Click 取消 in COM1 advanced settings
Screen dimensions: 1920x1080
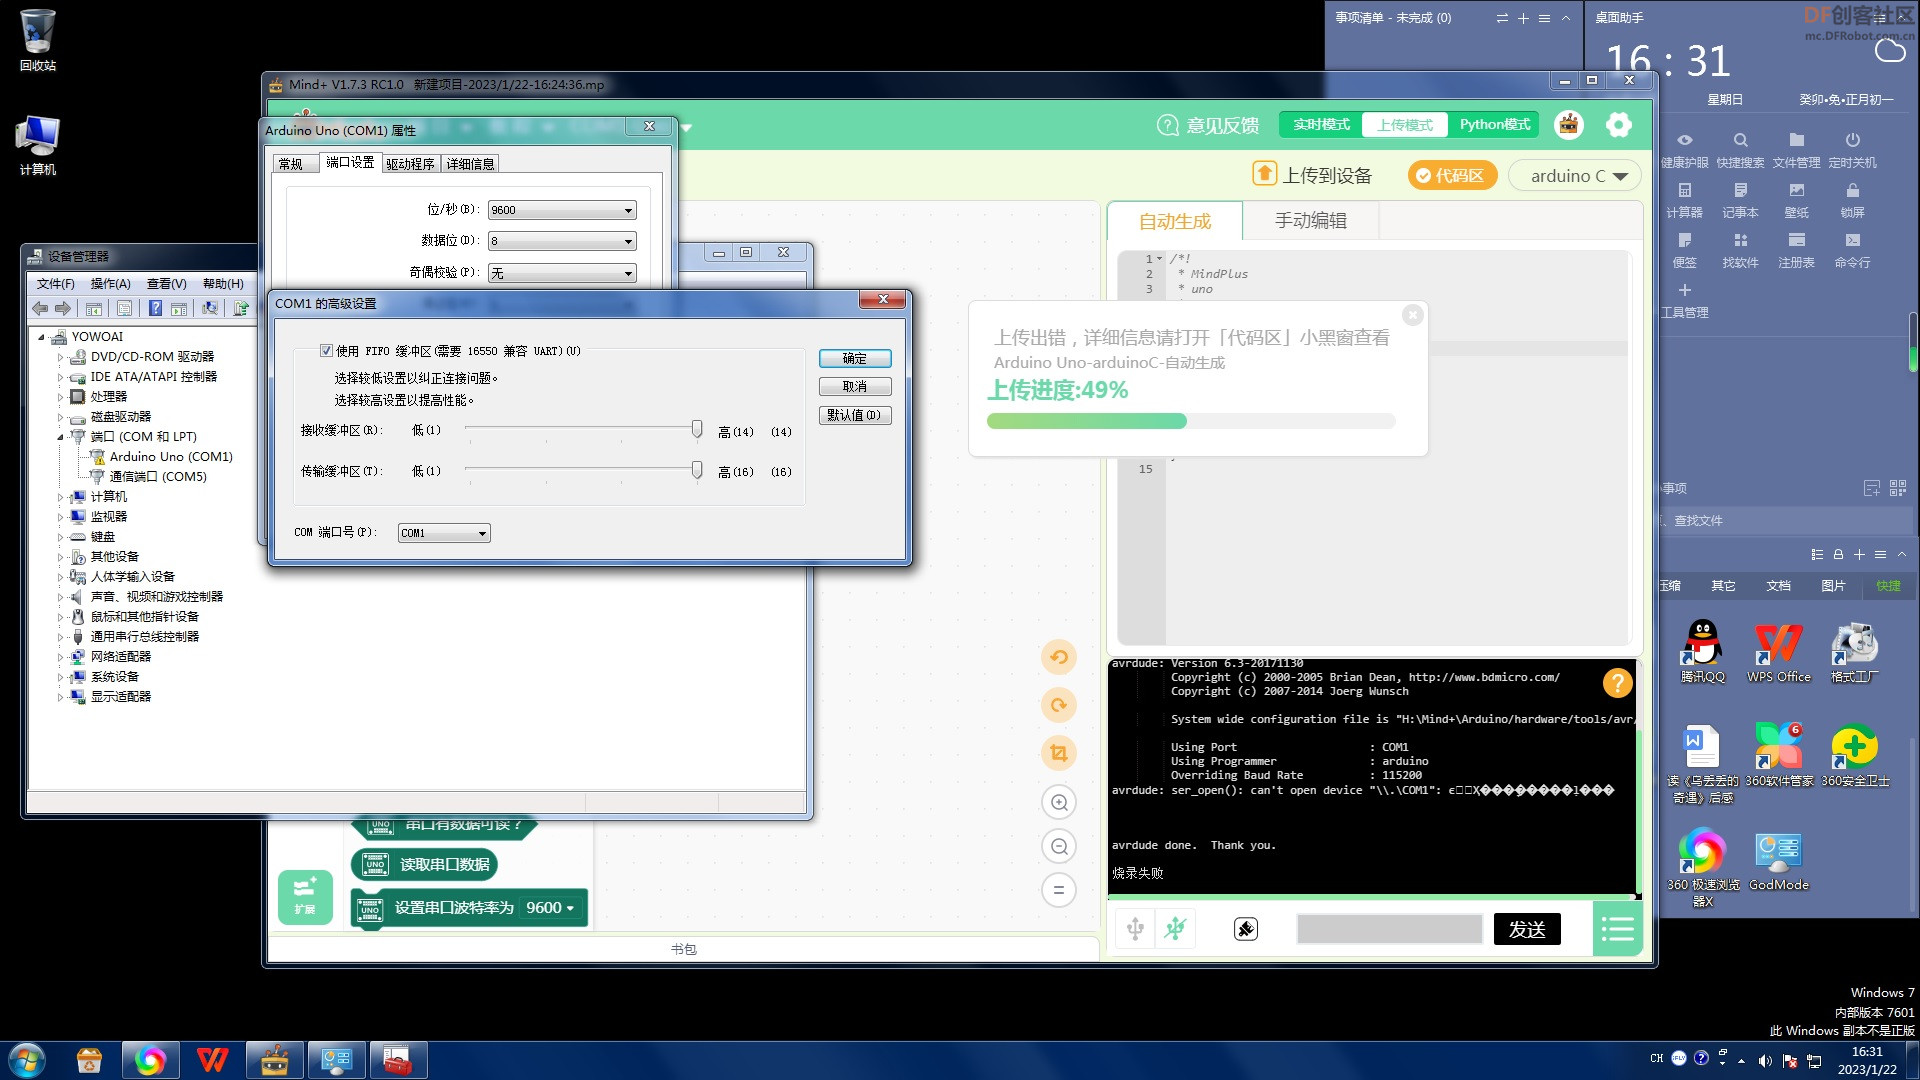(855, 387)
